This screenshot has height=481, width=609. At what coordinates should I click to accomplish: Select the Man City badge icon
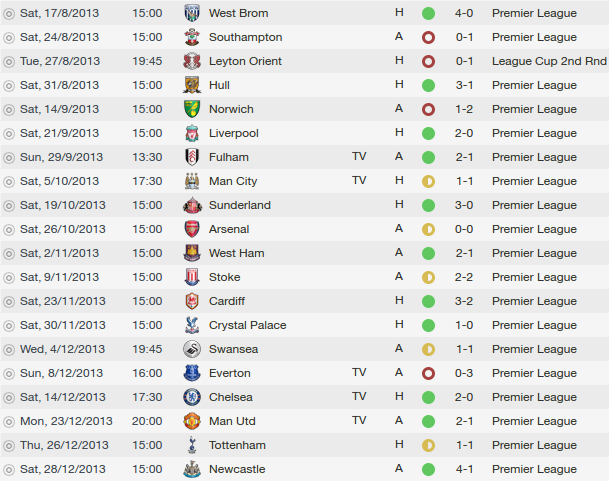point(192,181)
